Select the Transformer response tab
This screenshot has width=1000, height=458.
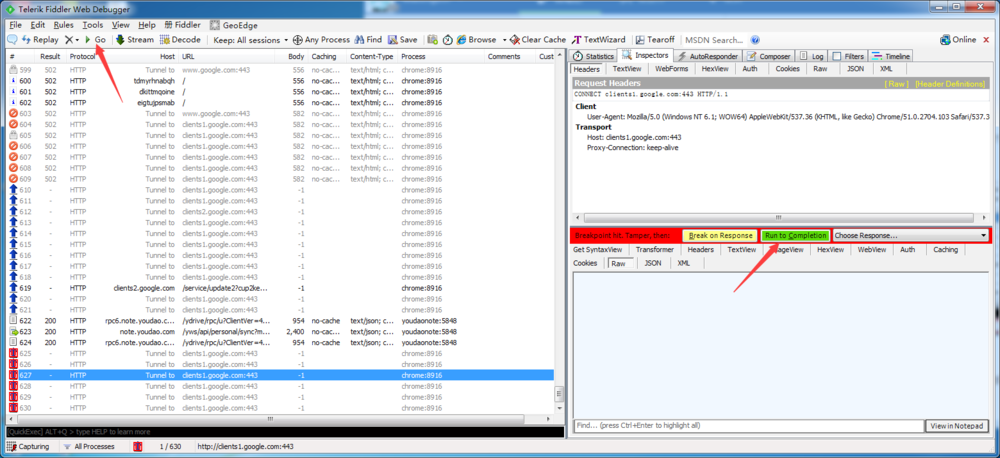coord(654,249)
